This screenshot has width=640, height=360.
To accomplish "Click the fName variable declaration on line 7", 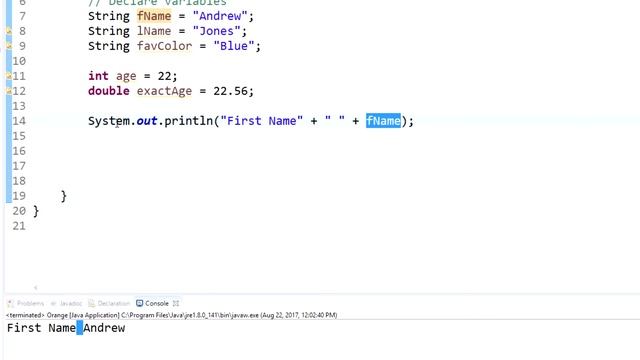I will (x=154, y=16).
